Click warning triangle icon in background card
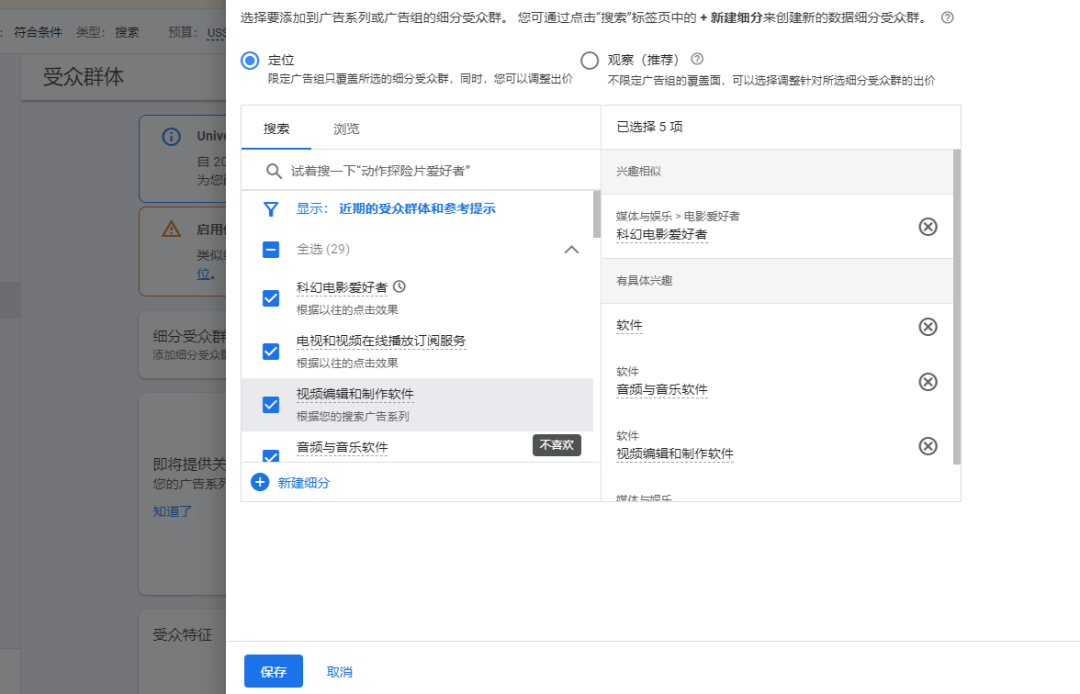The height and width of the screenshot is (694, 1080). [172, 229]
